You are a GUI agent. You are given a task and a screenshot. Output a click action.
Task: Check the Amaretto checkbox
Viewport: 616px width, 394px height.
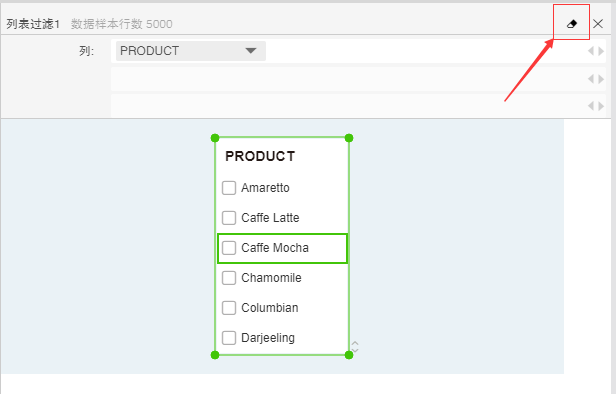coord(229,188)
